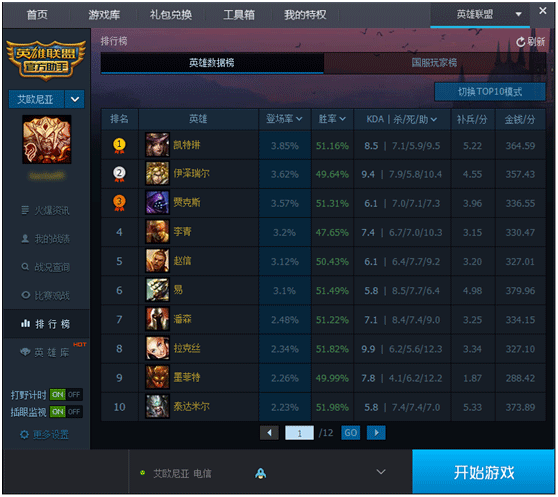Image resolution: width=558 pixels, height=497 pixels.
Task: Expand the 艾欧尼亚 server dropdown arrow
Action: click(x=75, y=99)
